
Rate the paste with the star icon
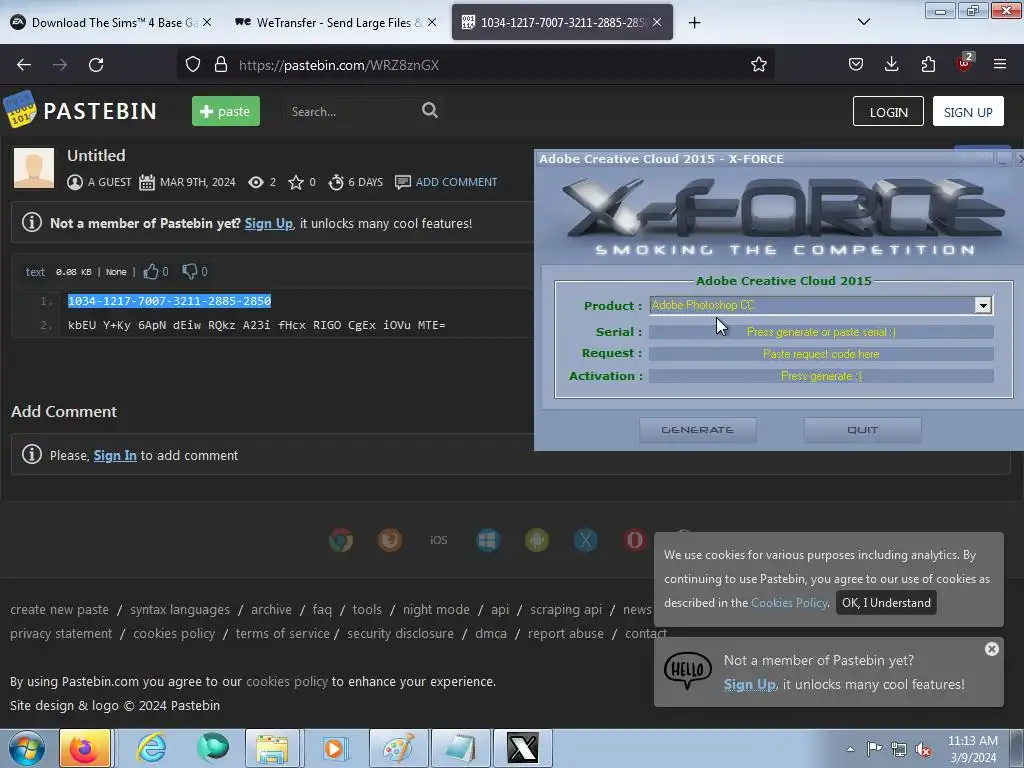pos(296,182)
